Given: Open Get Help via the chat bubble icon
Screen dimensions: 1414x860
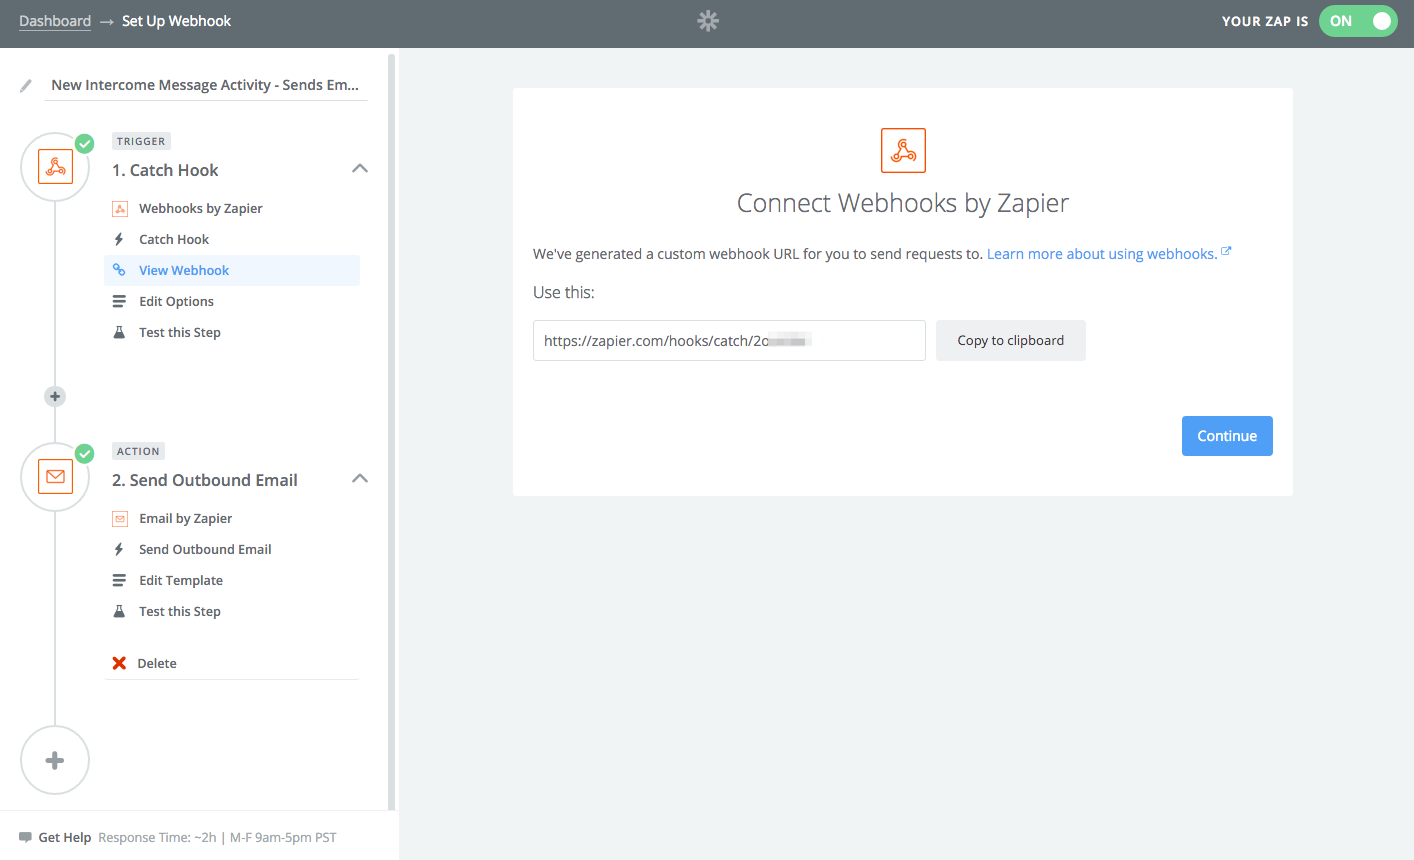Looking at the screenshot, I should click(25, 837).
